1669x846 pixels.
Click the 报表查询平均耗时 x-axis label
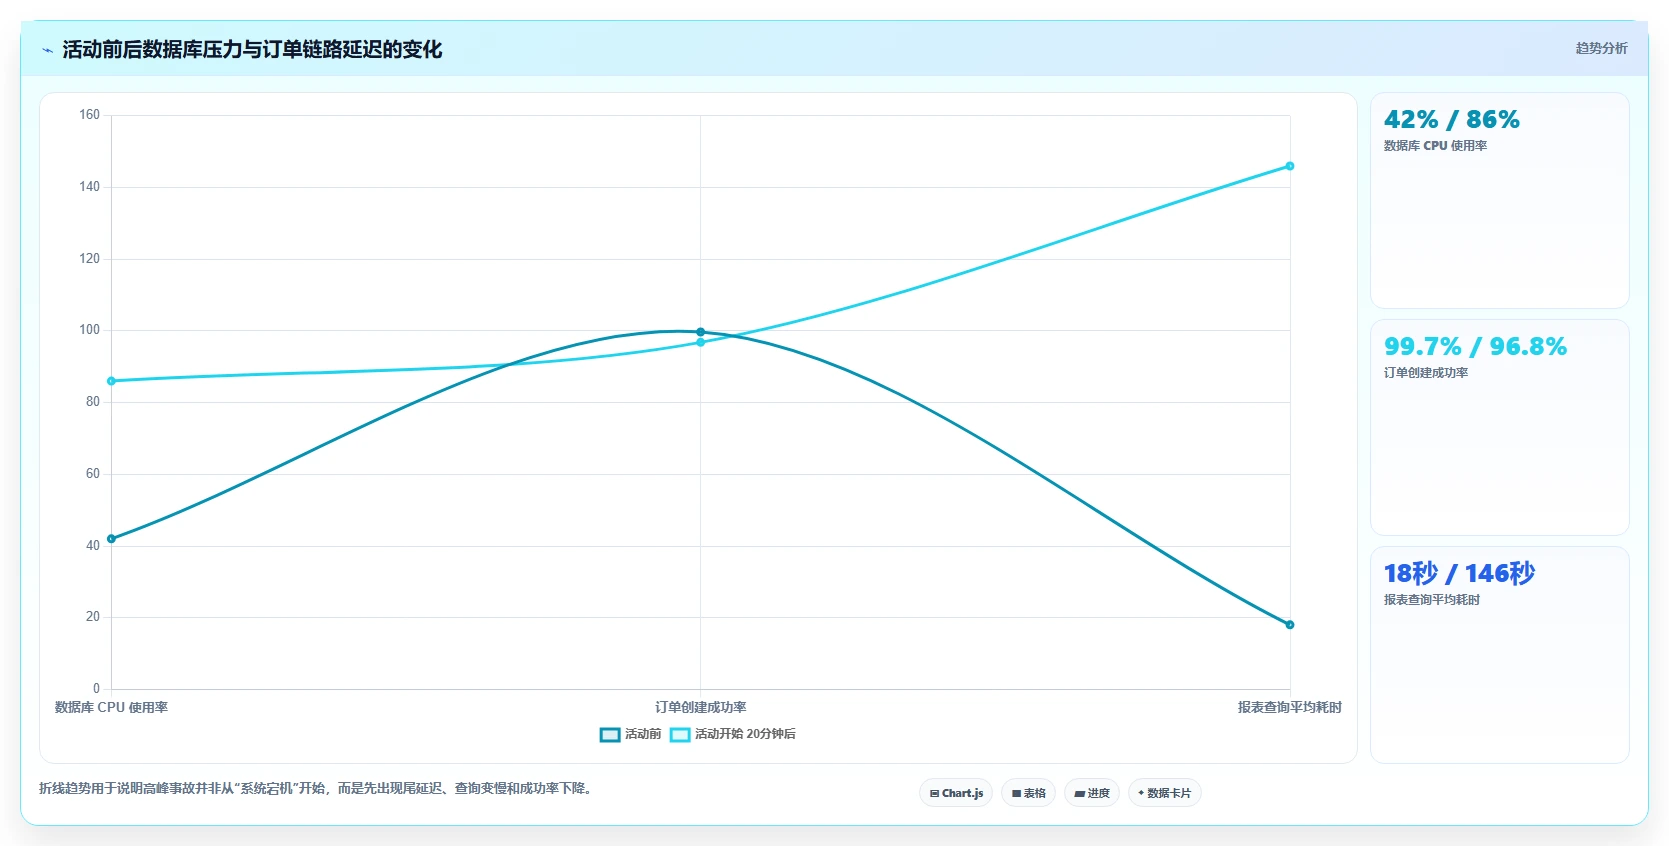click(x=1289, y=708)
